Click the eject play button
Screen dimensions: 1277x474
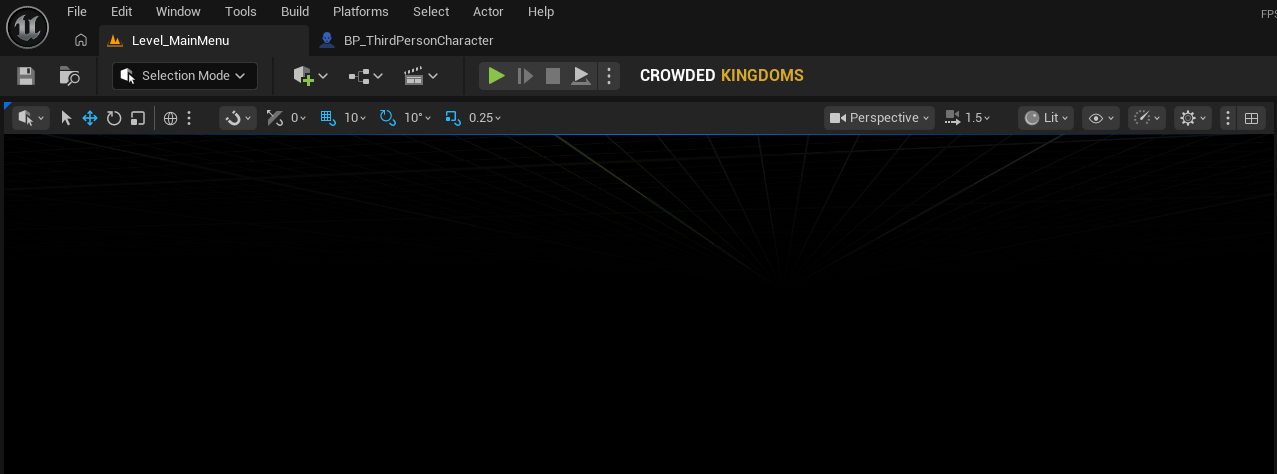581,76
